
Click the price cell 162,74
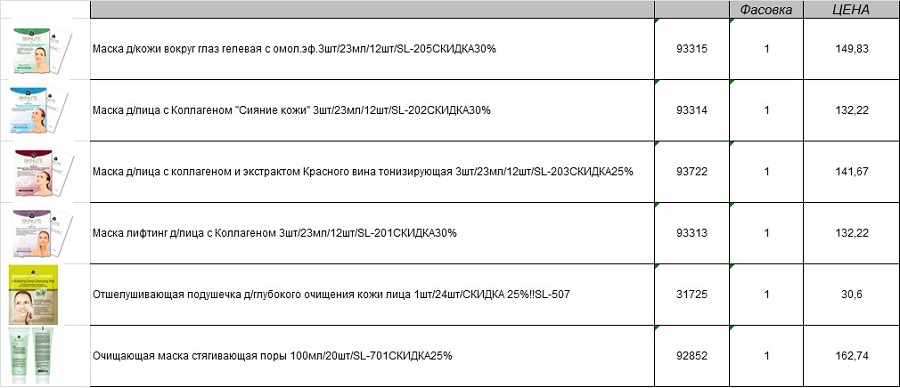coord(851,356)
